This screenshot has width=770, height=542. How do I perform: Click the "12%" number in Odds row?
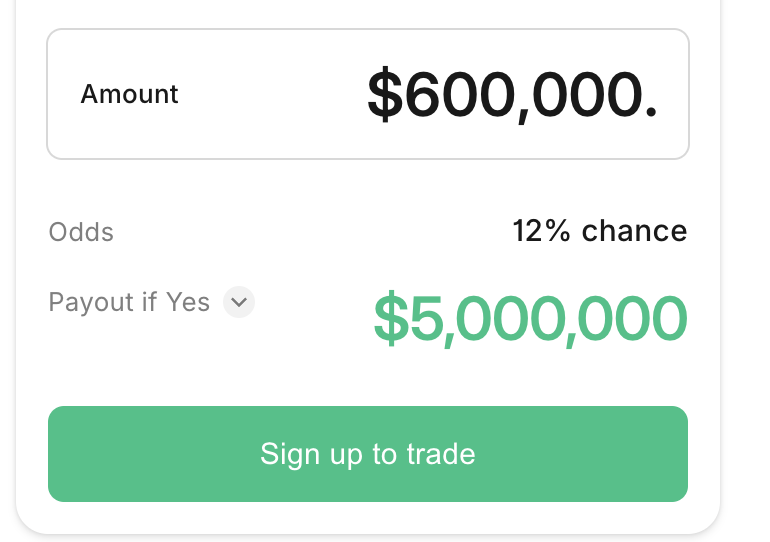542,231
